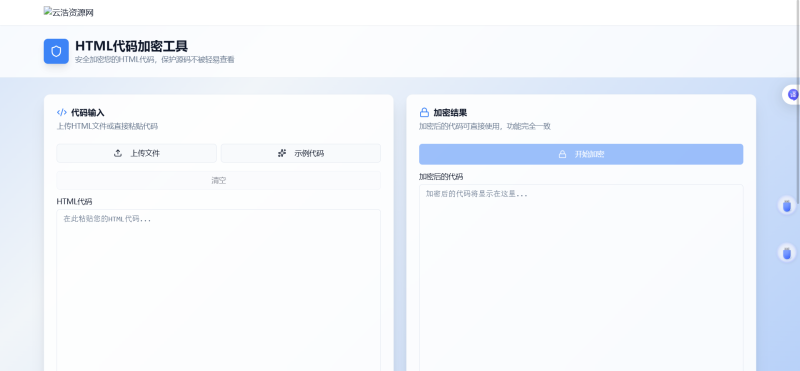Click the 加密结果 heading

(x=450, y=112)
